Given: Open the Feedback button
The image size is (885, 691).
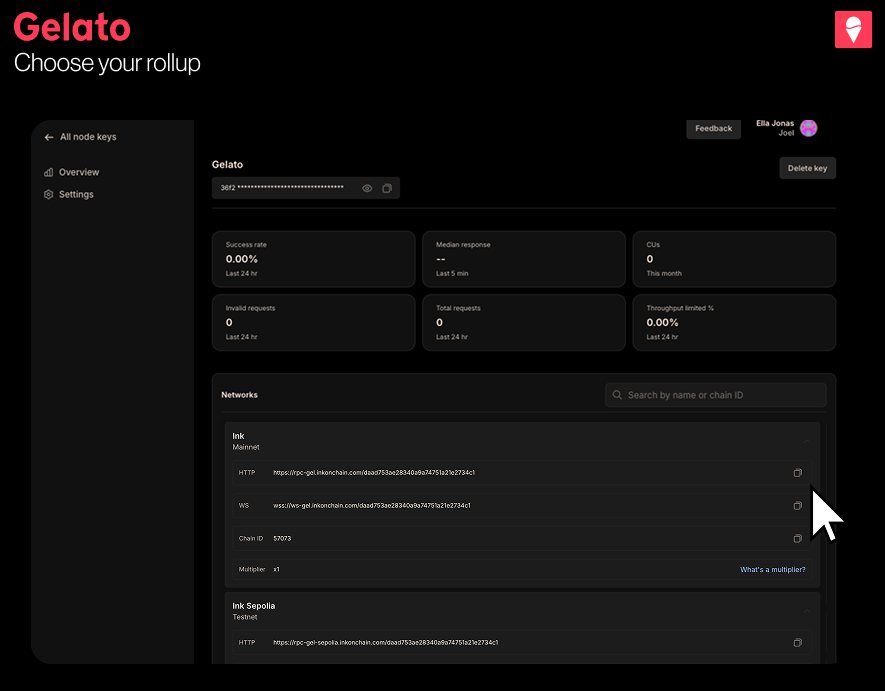Looking at the screenshot, I should point(713,129).
